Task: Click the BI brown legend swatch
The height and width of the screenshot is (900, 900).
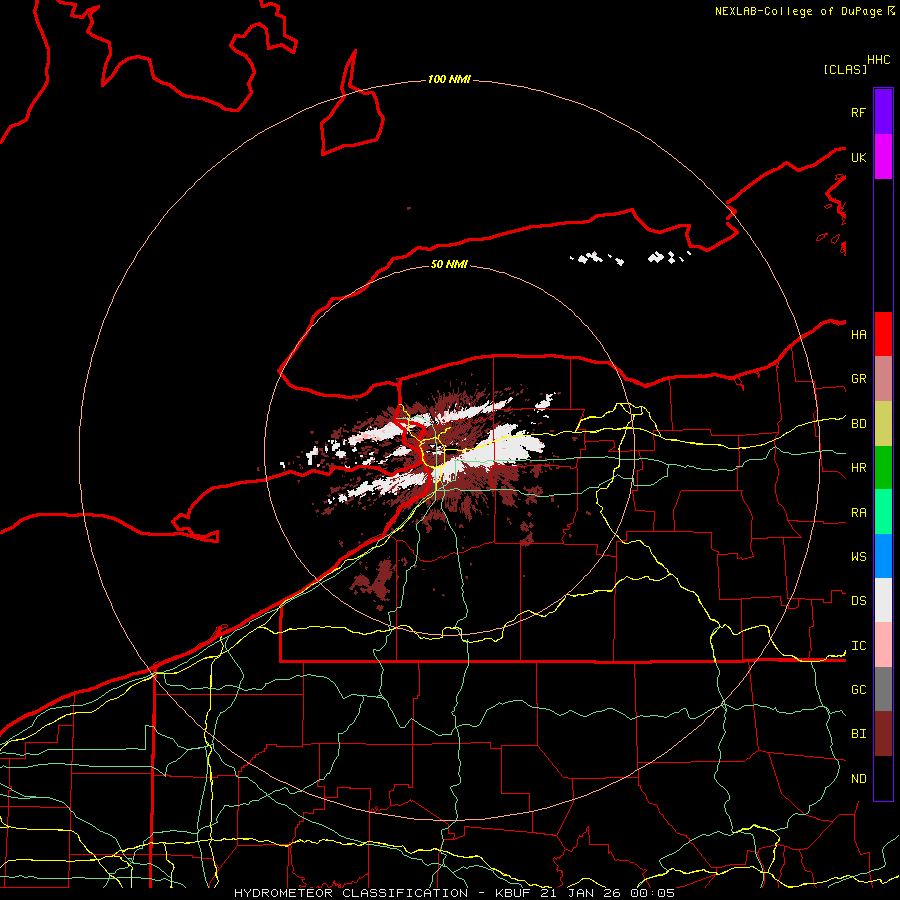Action: tap(883, 734)
